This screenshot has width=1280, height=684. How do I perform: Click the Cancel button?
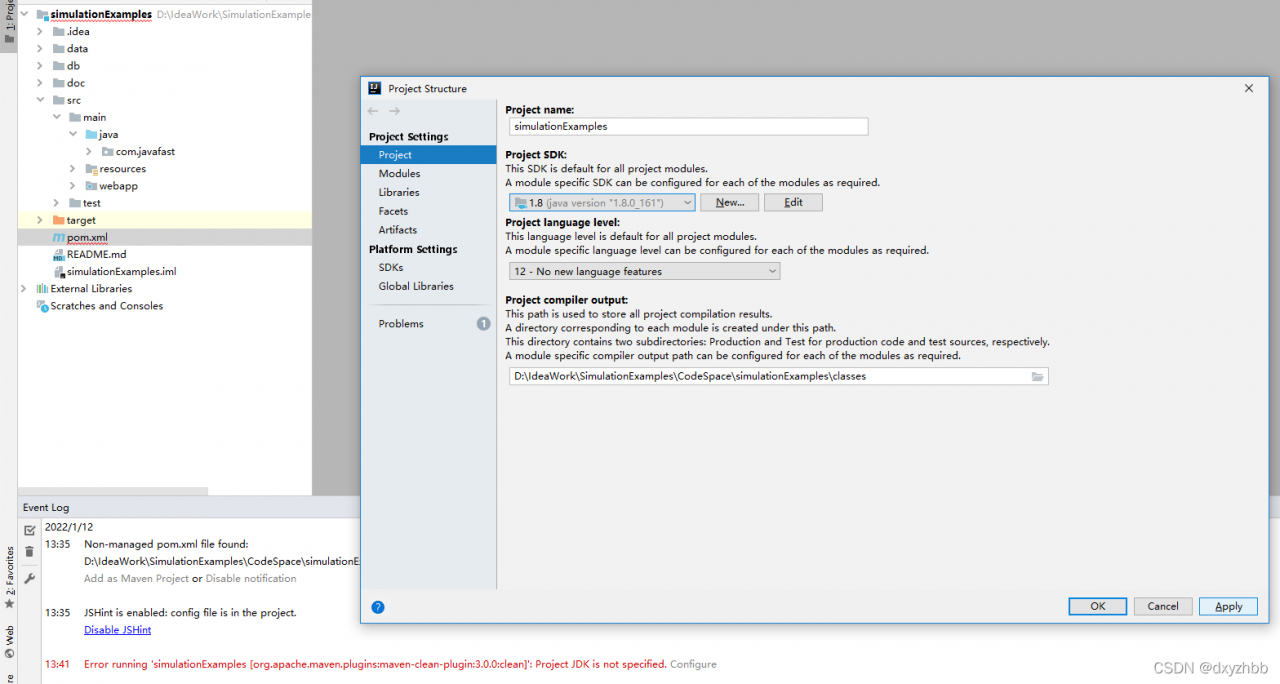point(1163,606)
